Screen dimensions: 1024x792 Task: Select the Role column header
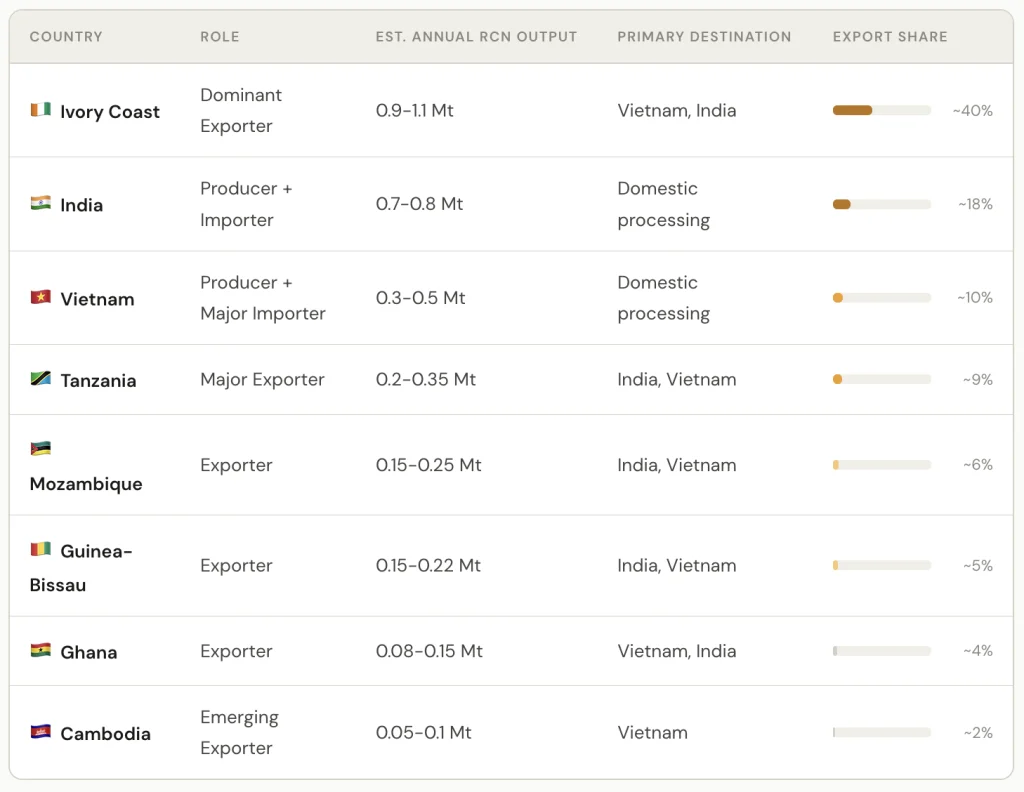click(x=219, y=37)
